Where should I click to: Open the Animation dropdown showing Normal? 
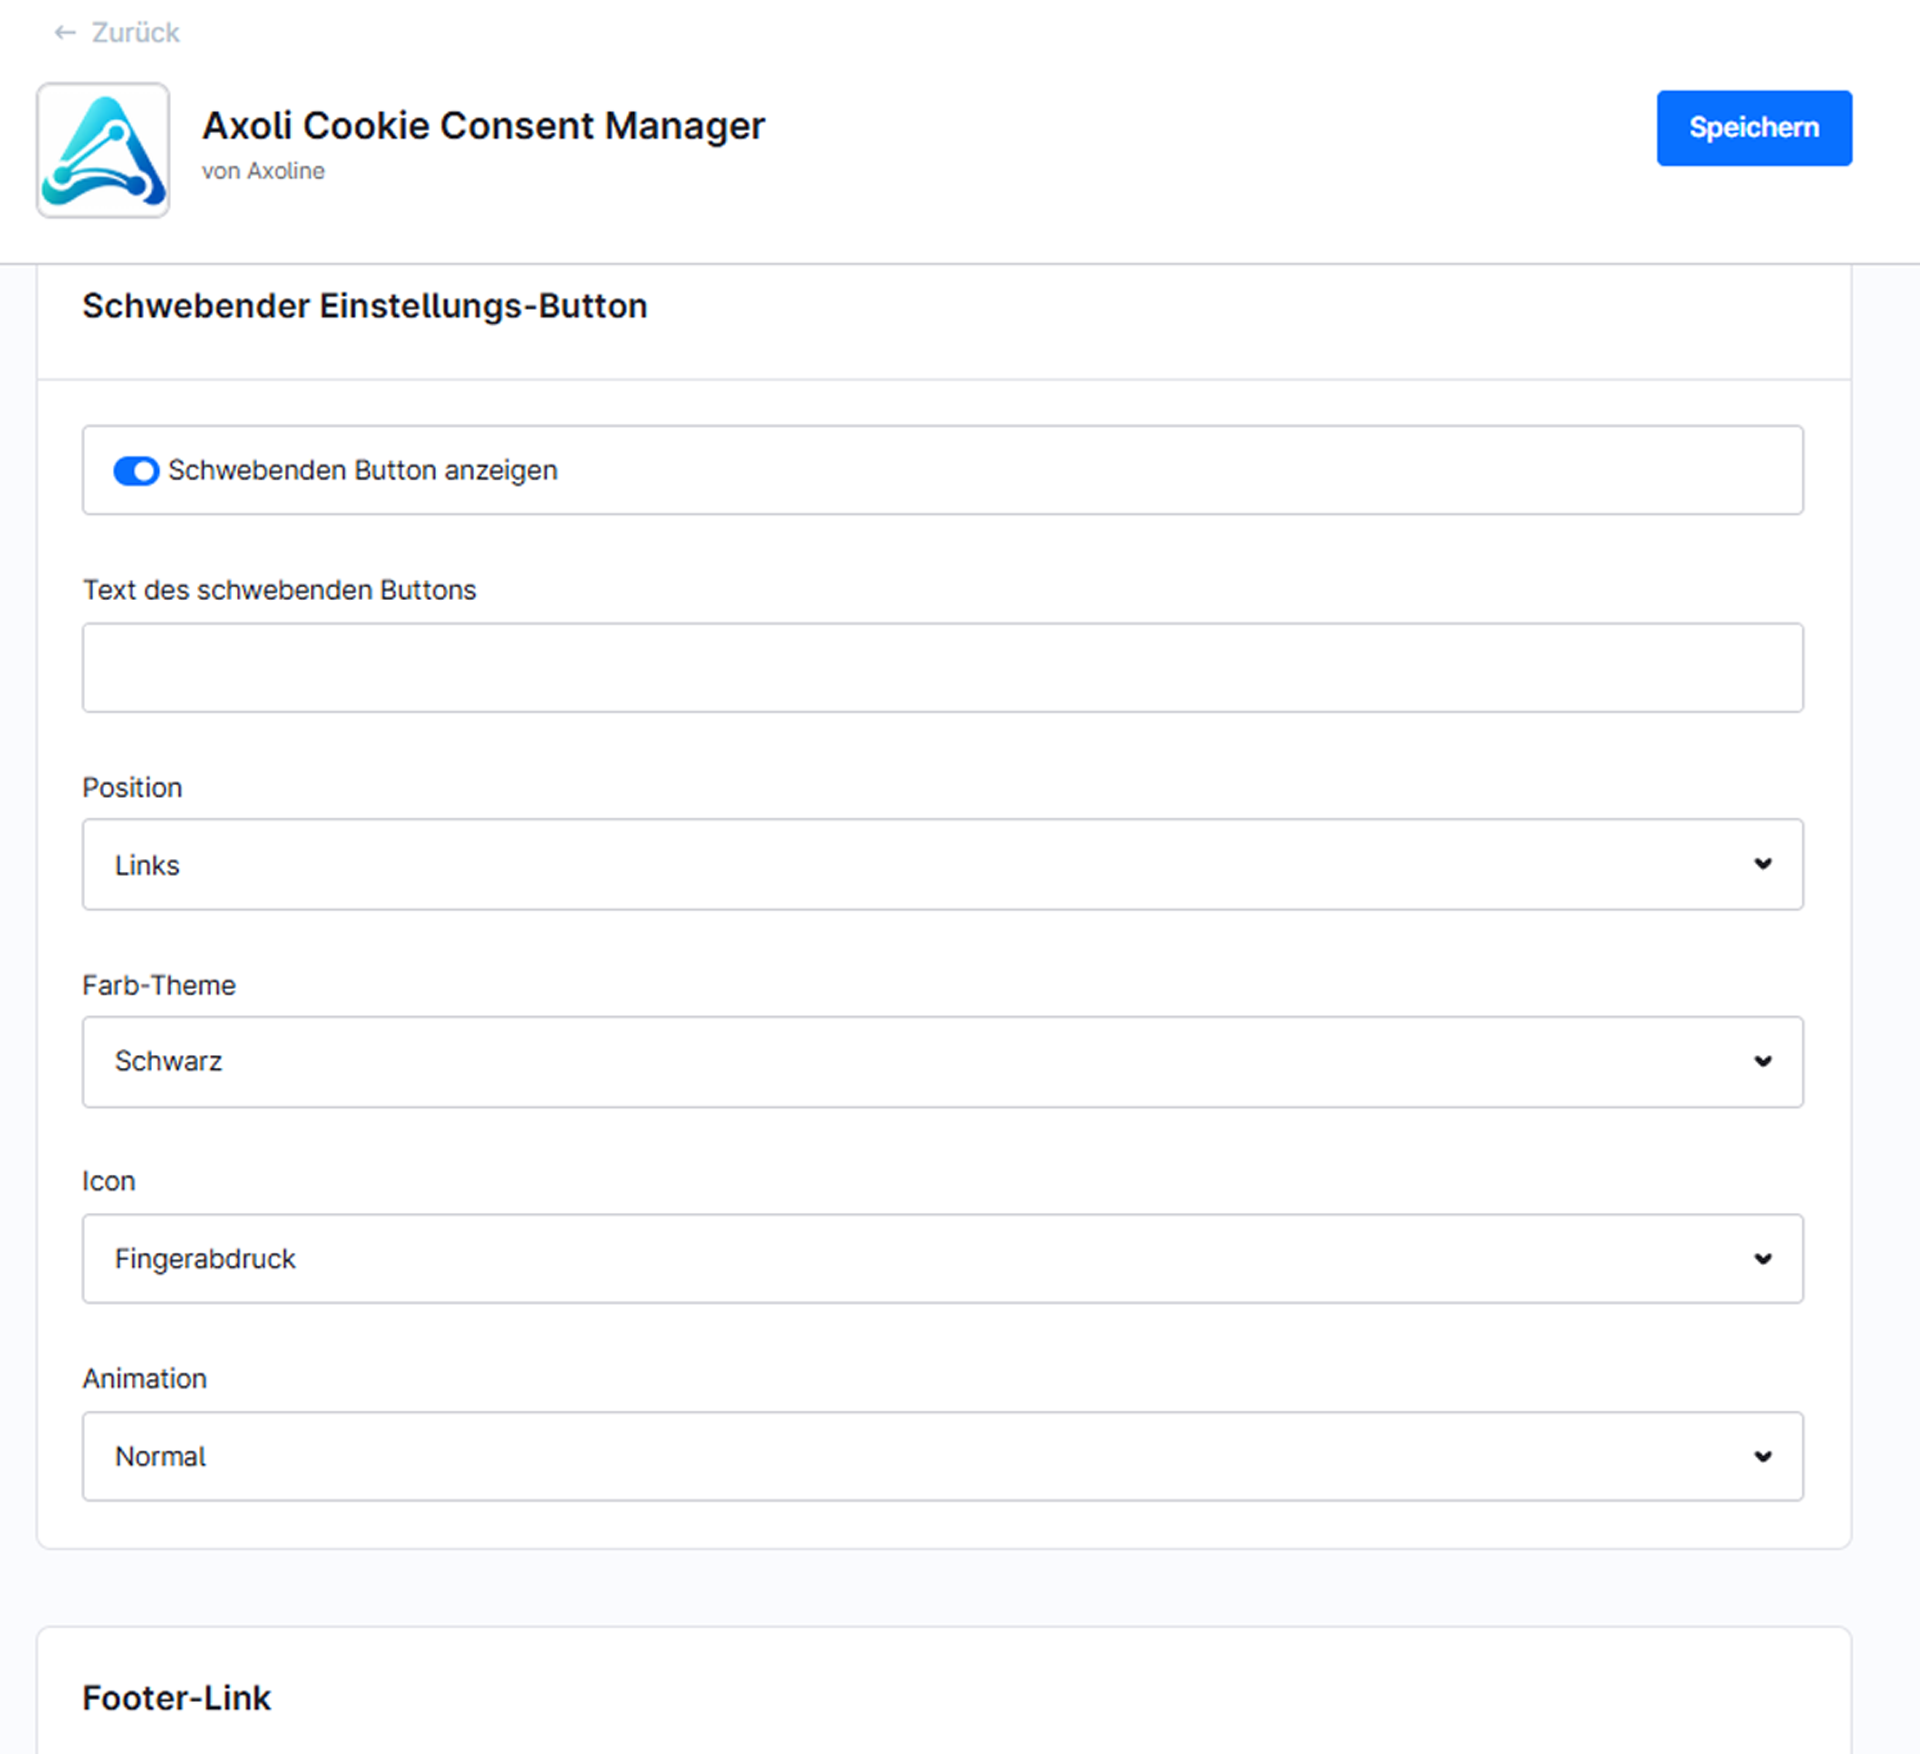942,1456
